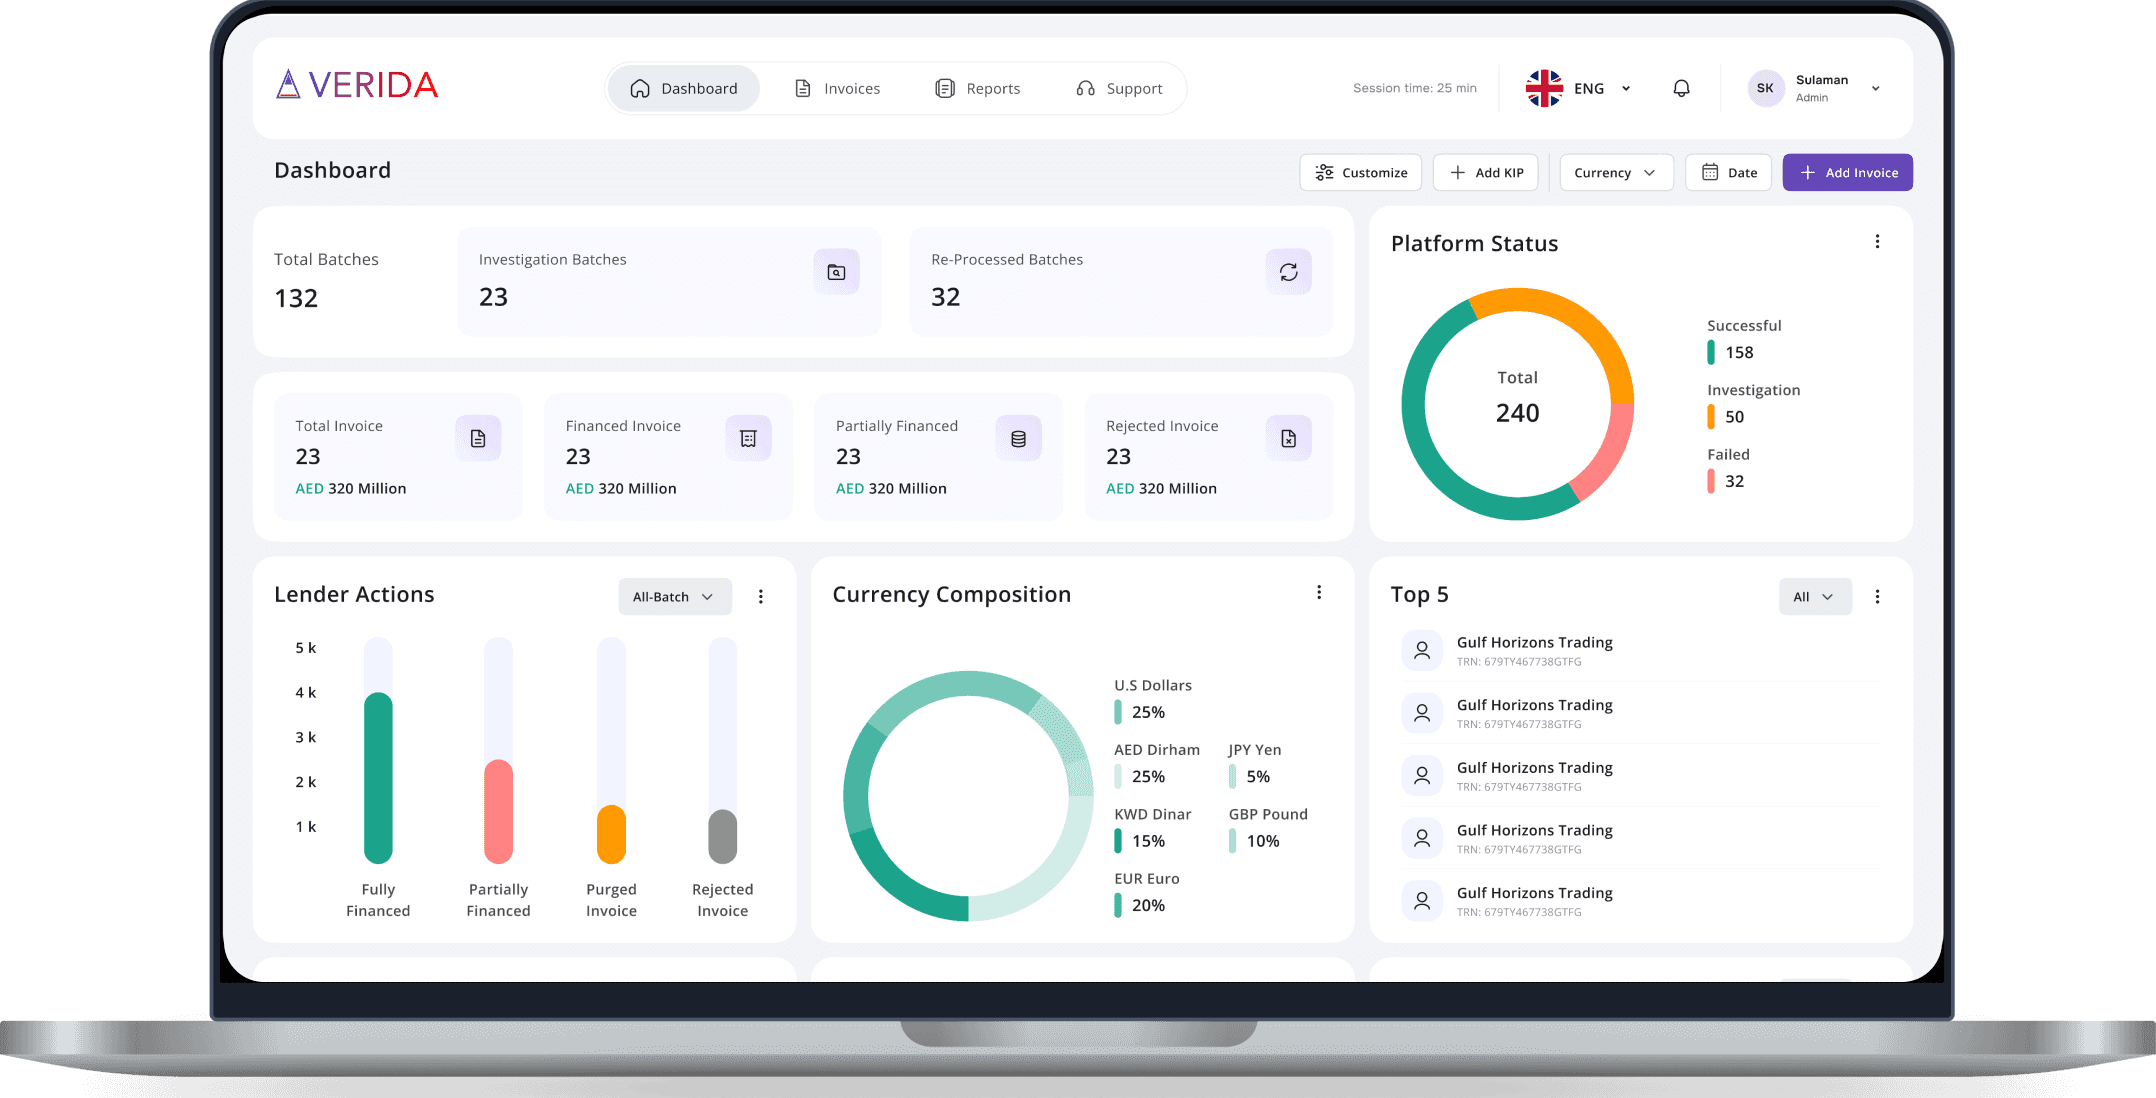Click the UK flag language icon
The image size is (2156, 1098).
pos(1544,88)
